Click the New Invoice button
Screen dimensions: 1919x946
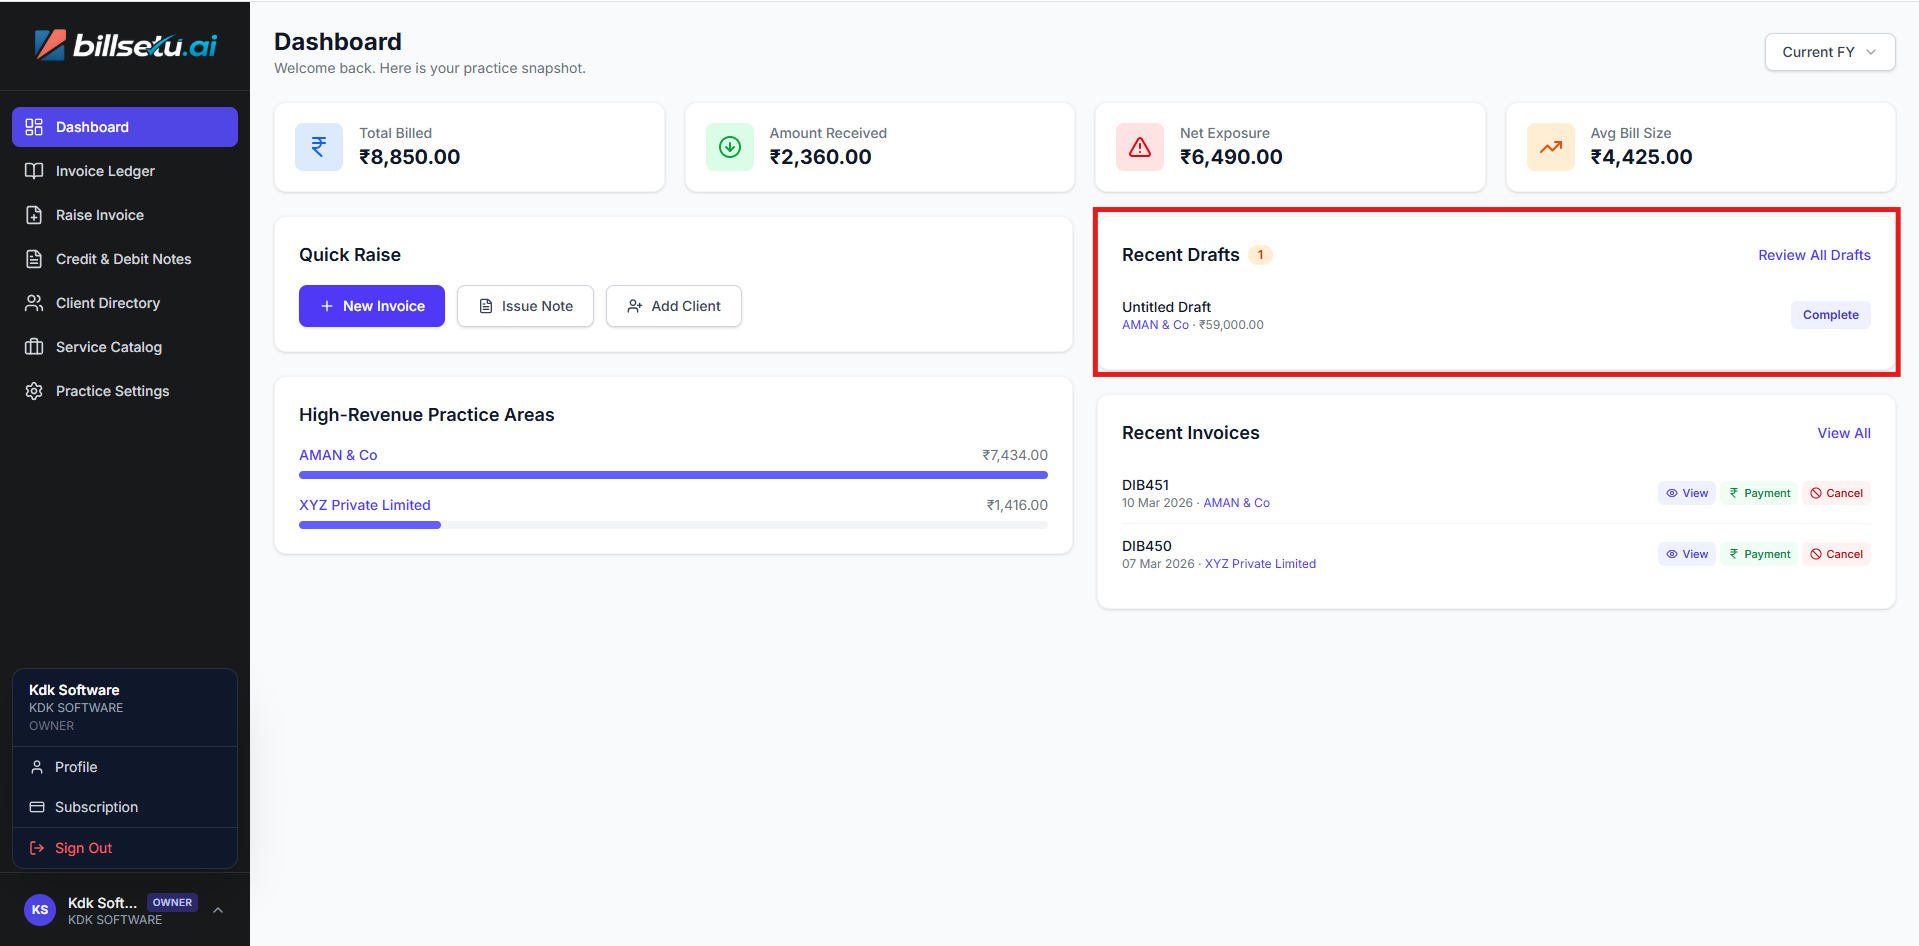[372, 306]
